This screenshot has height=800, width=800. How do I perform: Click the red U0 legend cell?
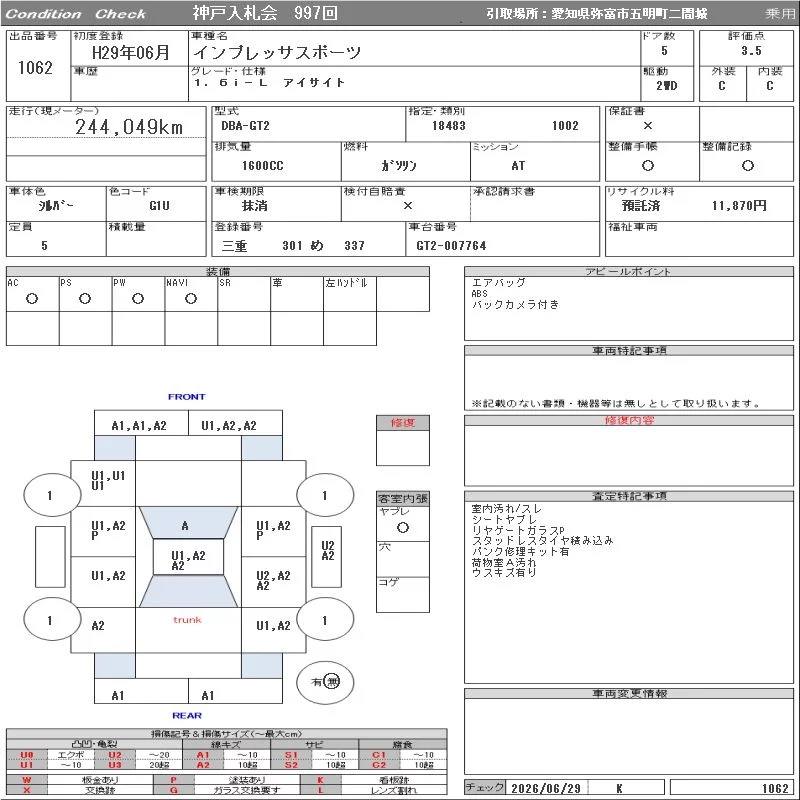(27, 755)
